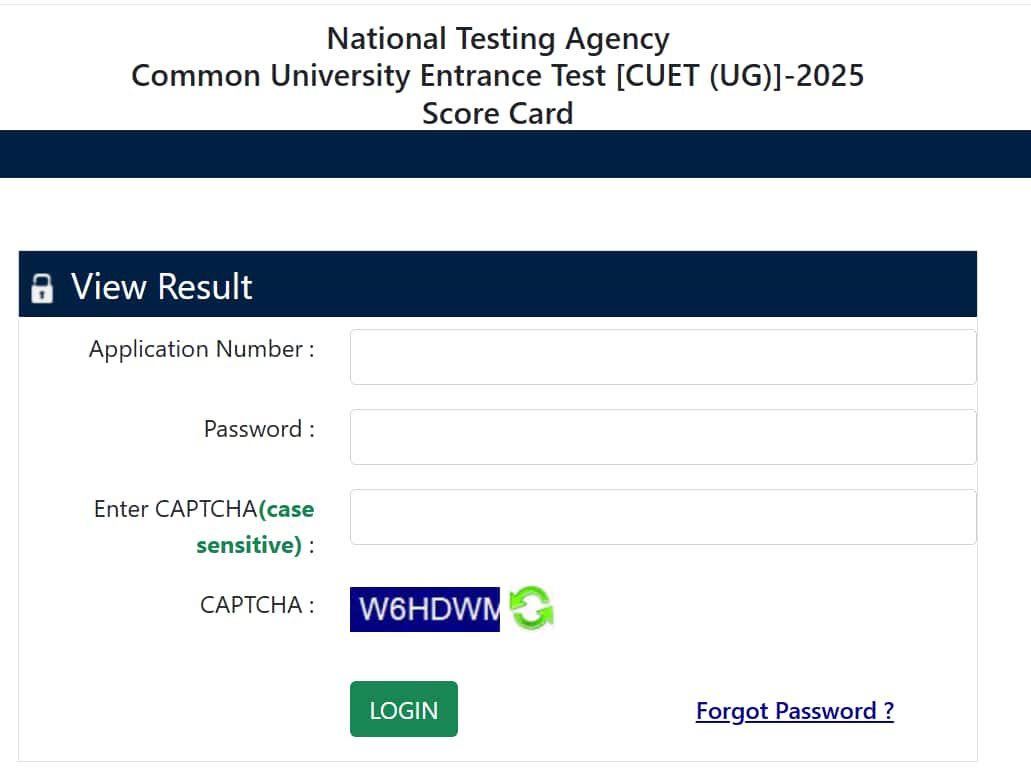This screenshot has height=778, width=1031.
Task: Focus the Enter CAPTCHA text box
Action: [663, 517]
